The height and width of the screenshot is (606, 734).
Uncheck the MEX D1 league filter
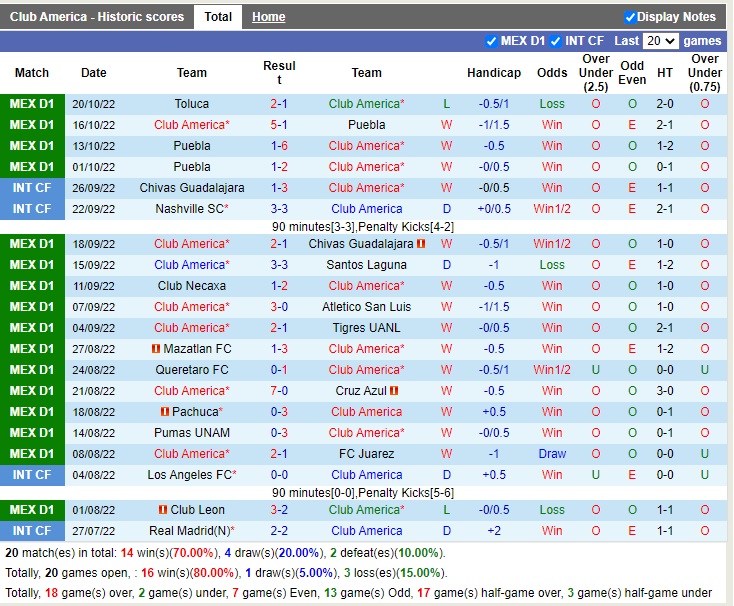(x=491, y=41)
